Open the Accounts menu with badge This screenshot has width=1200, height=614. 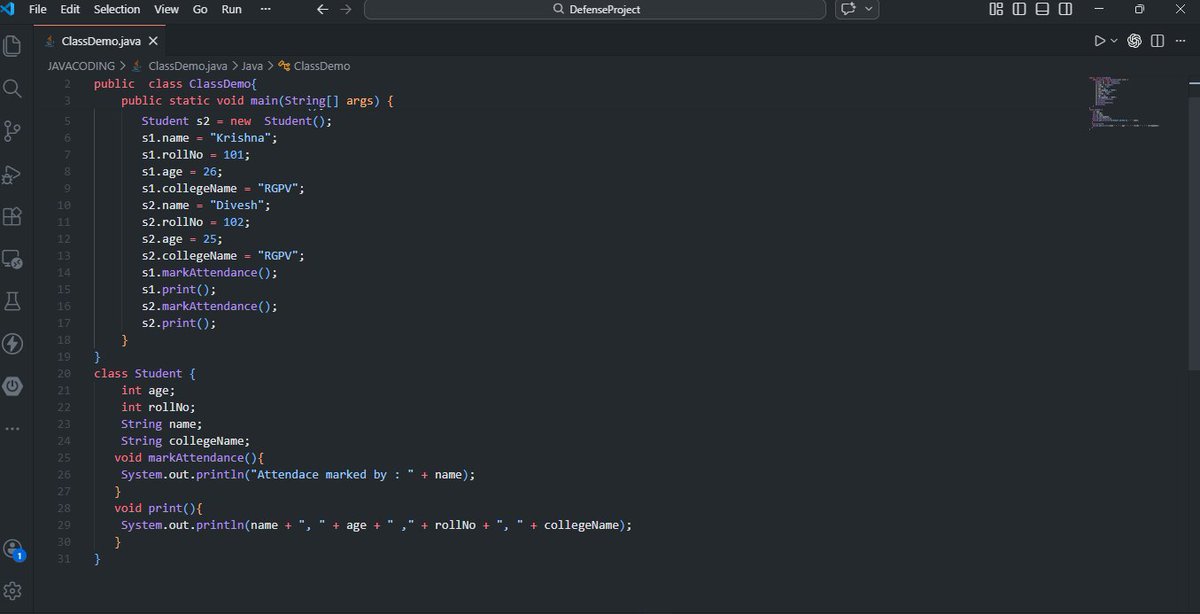(x=13, y=549)
